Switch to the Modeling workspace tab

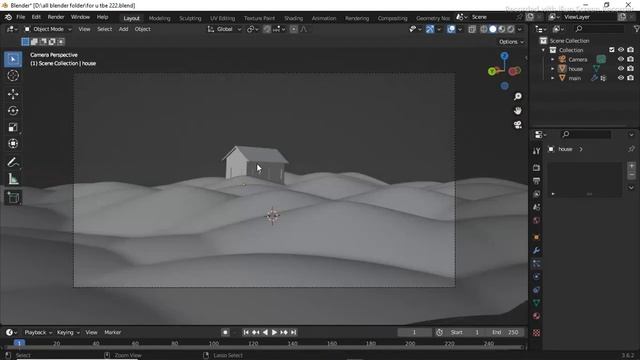[160, 18]
